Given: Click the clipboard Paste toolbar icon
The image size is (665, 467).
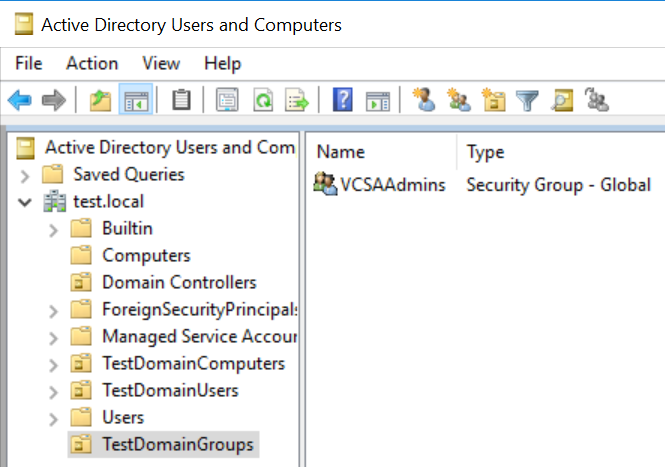Looking at the screenshot, I should click(182, 100).
